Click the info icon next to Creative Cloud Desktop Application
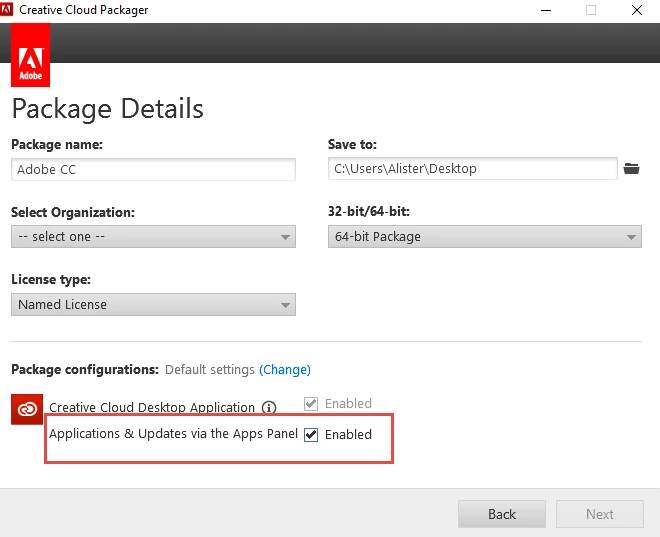The width and height of the screenshot is (660, 537). click(x=269, y=407)
